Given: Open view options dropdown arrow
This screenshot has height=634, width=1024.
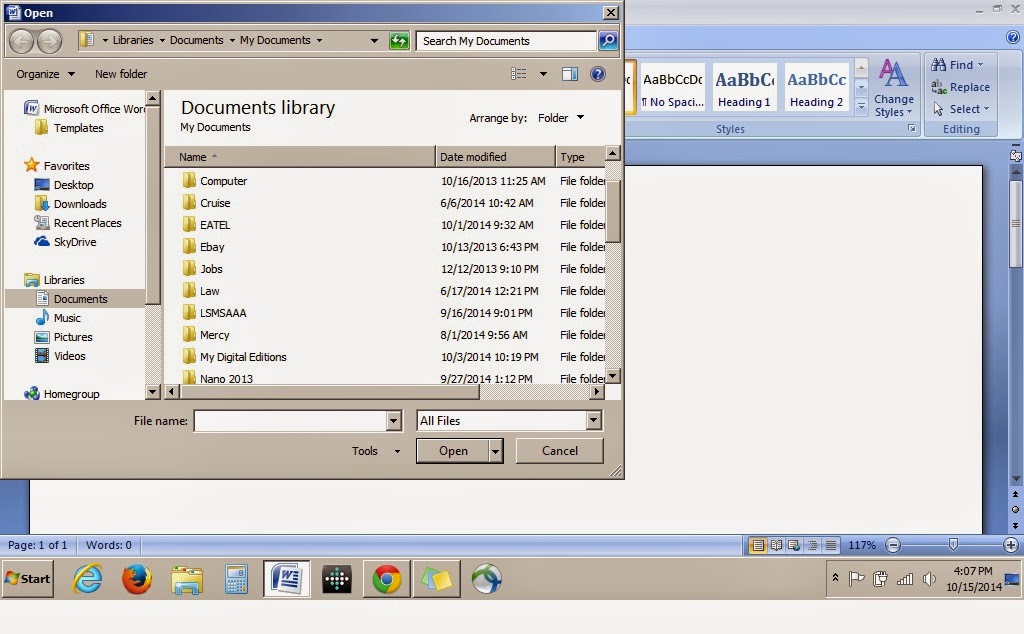Looking at the screenshot, I should [x=543, y=74].
